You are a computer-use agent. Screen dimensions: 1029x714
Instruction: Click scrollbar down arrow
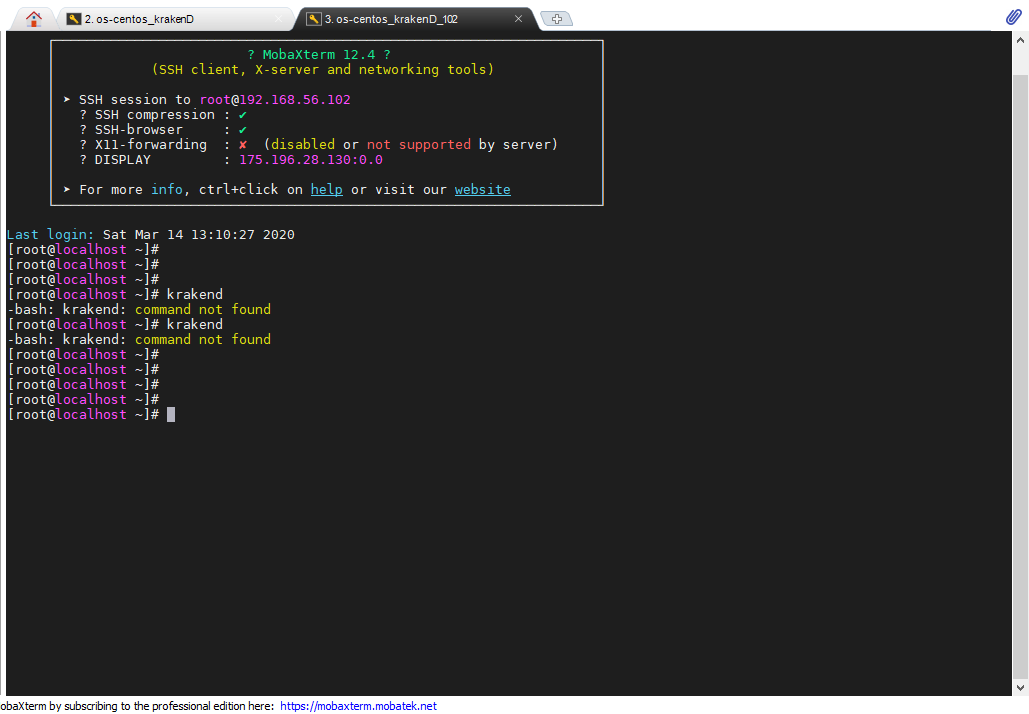click(1020, 688)
